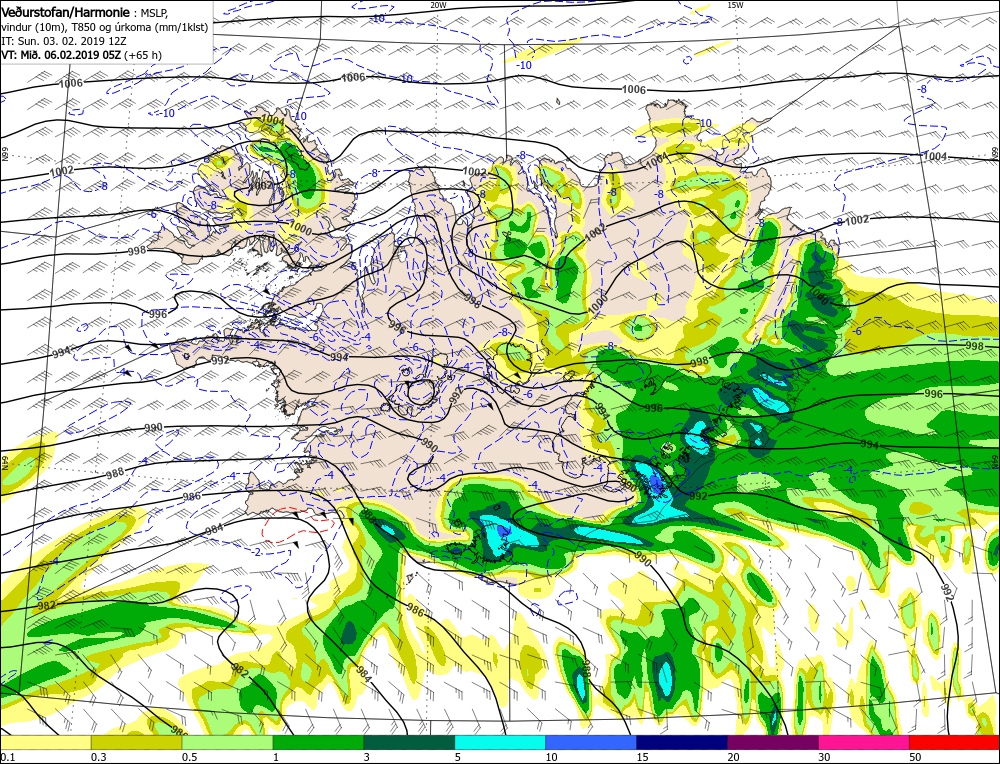The image size is (1000, 764).
Task: Select the red 50+ legend swatch
Action: point(954,742)
